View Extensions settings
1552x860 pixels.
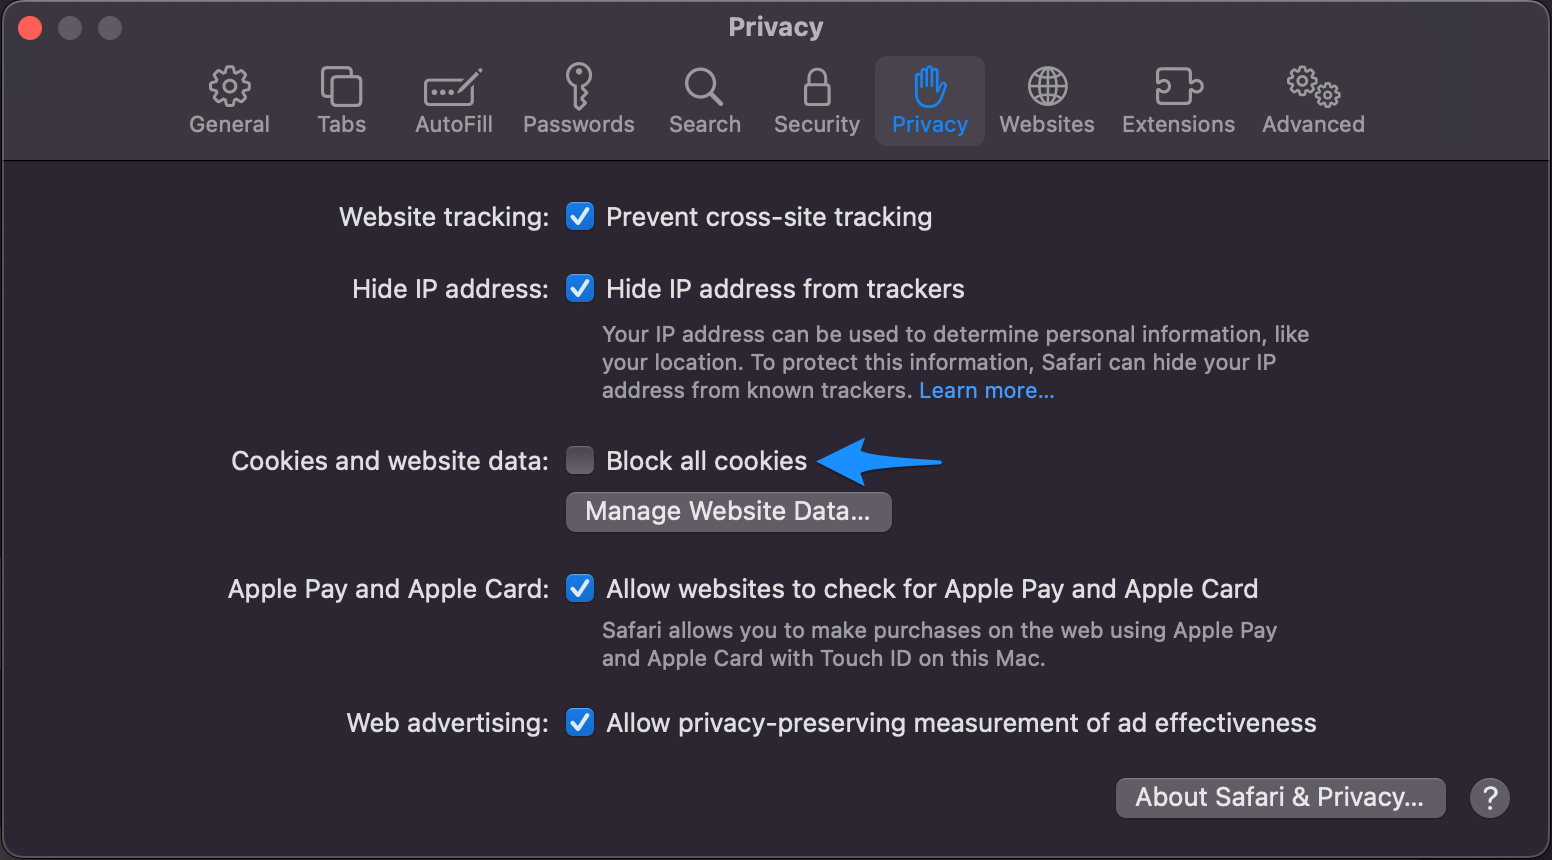pyautogui.click(x=1177, y=99)
